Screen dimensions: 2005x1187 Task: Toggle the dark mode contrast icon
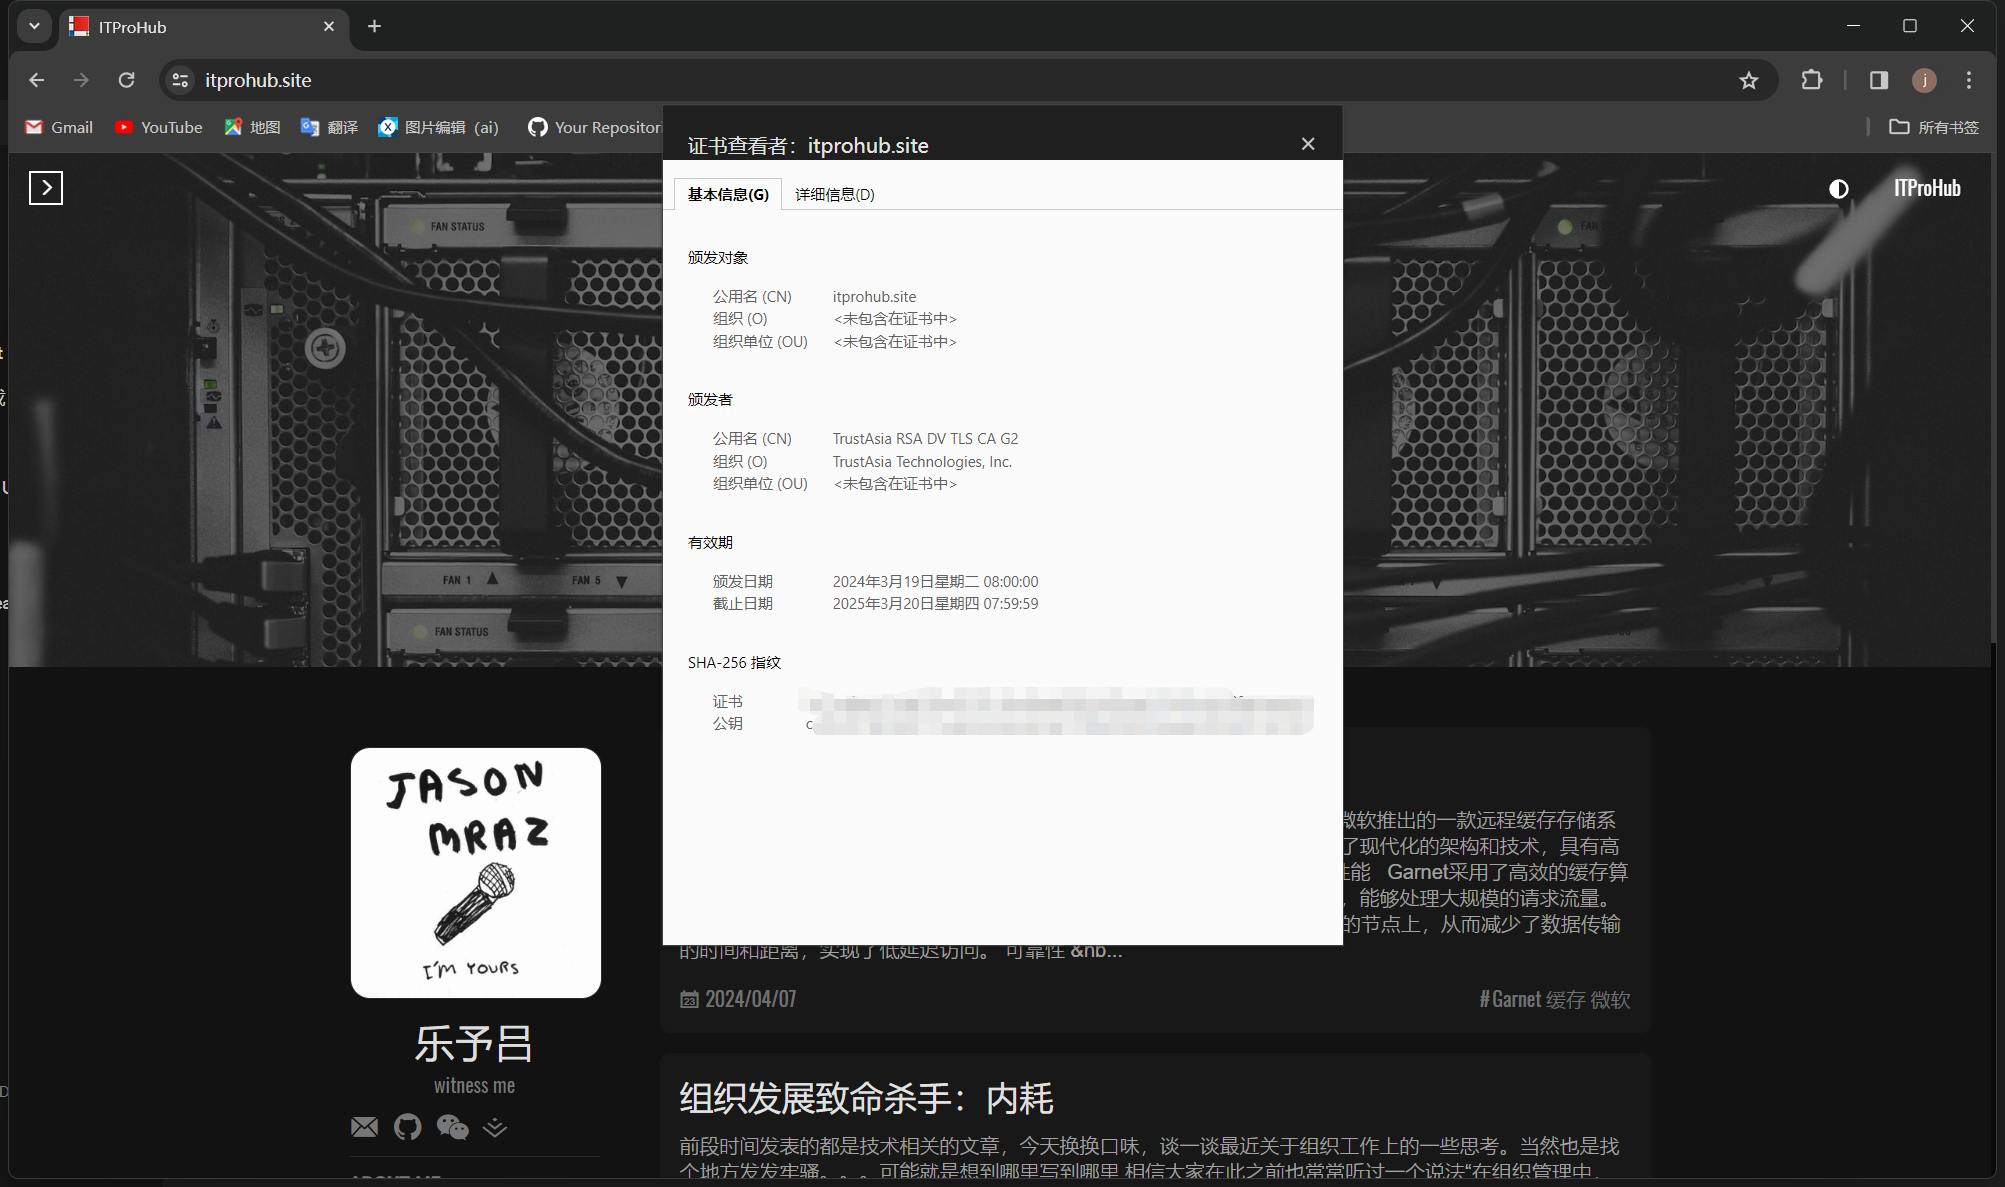tap(1838, 189)
